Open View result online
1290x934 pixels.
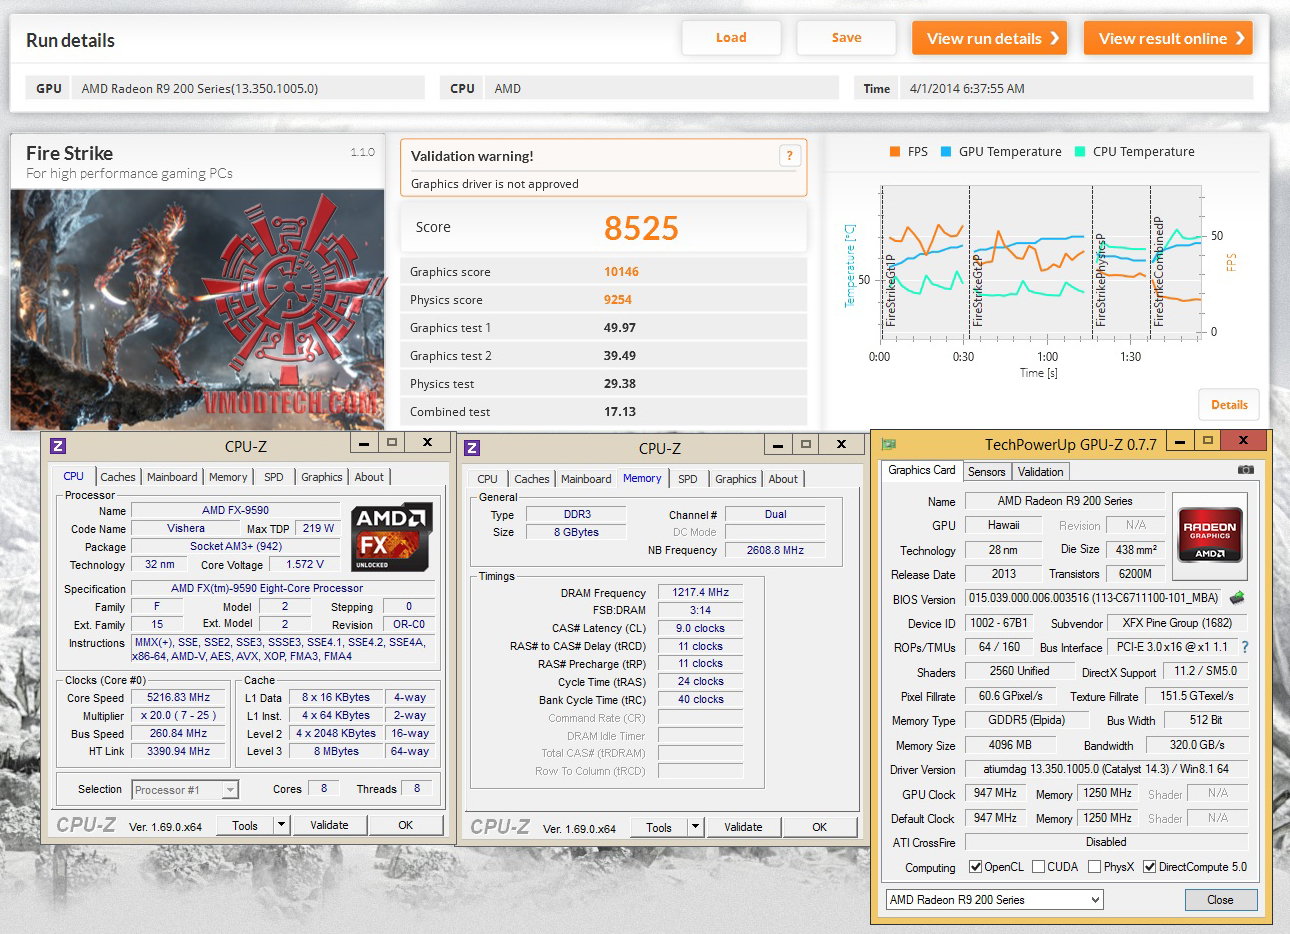(1168, 38)
